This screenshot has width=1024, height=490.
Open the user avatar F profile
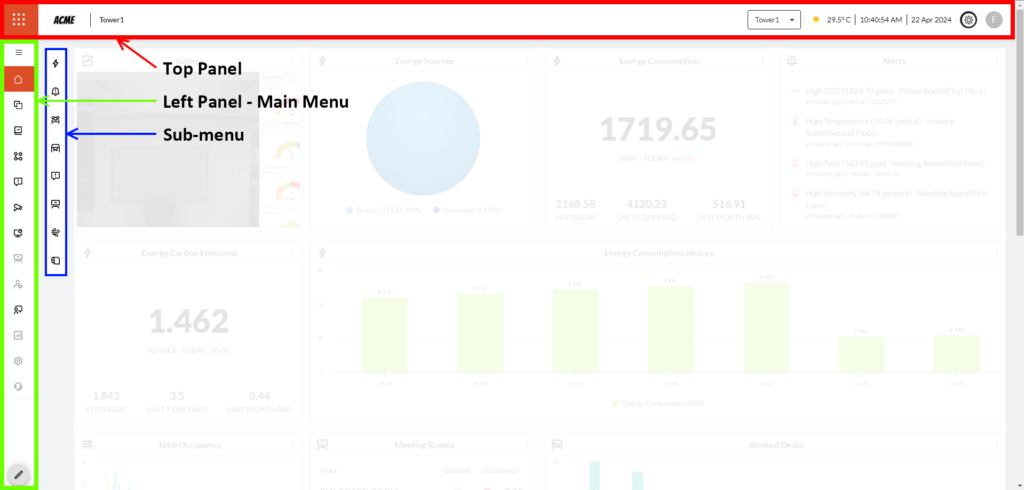pos(993,19)
